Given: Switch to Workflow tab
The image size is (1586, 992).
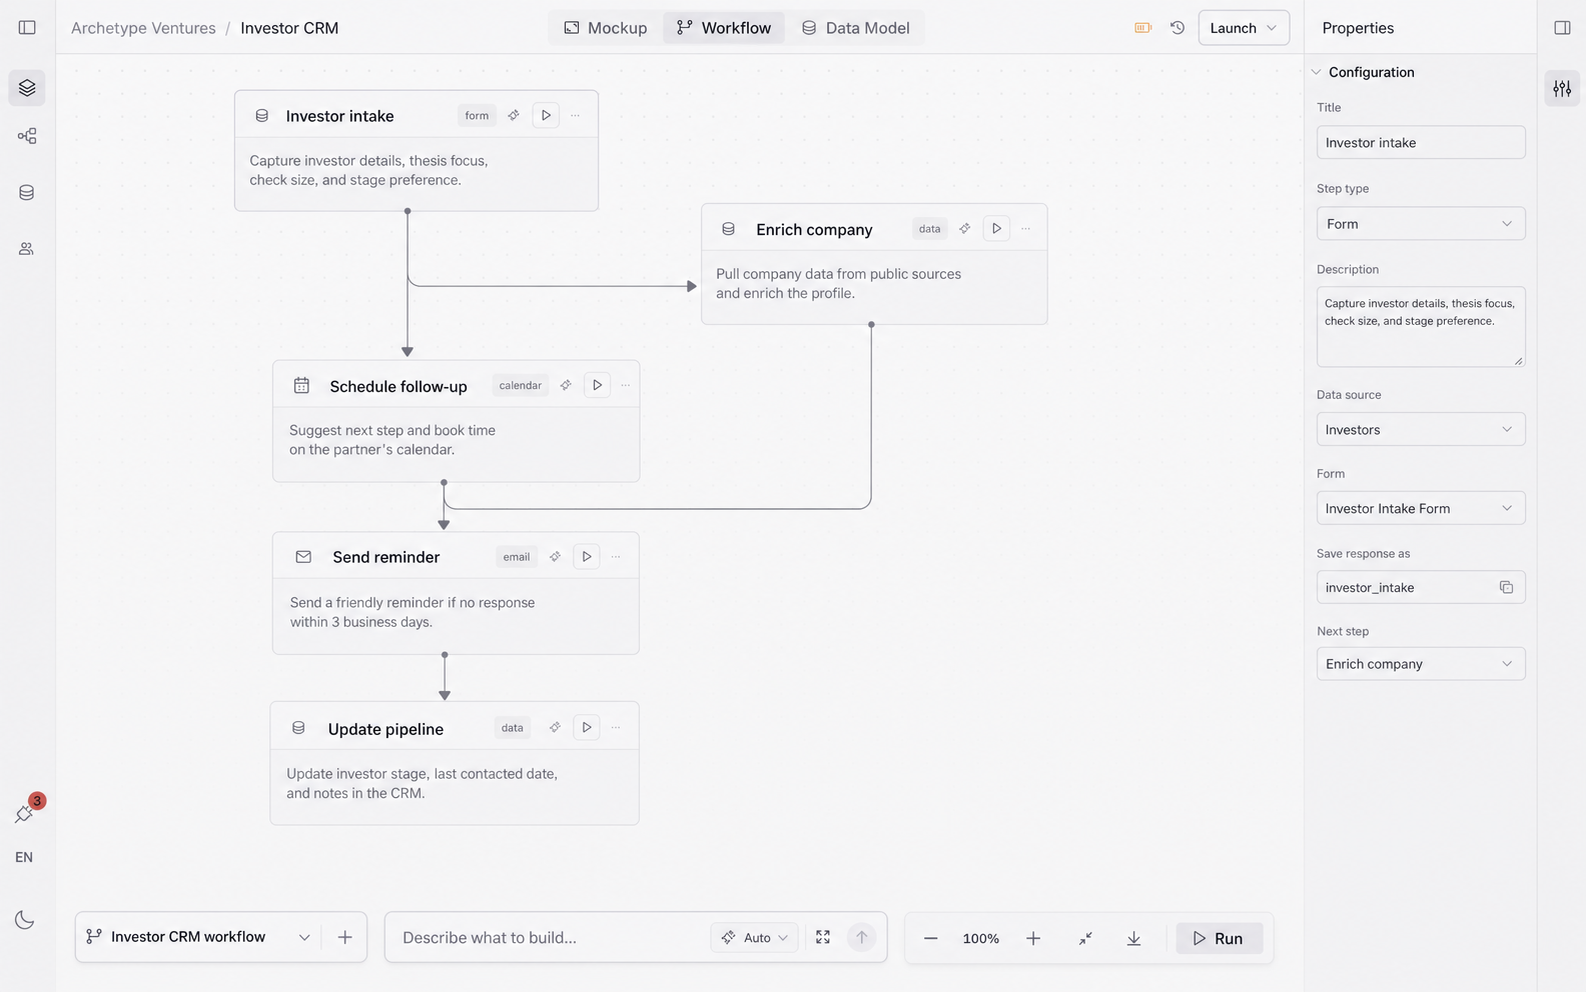Looking at the screenshot, I should [724, 28].
